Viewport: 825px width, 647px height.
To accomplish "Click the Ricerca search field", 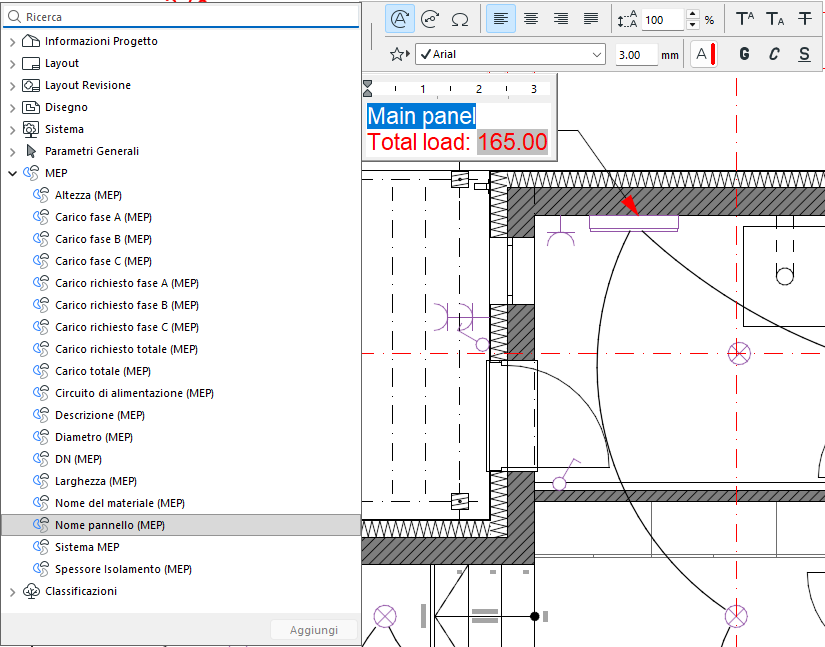I will [181, 17].
